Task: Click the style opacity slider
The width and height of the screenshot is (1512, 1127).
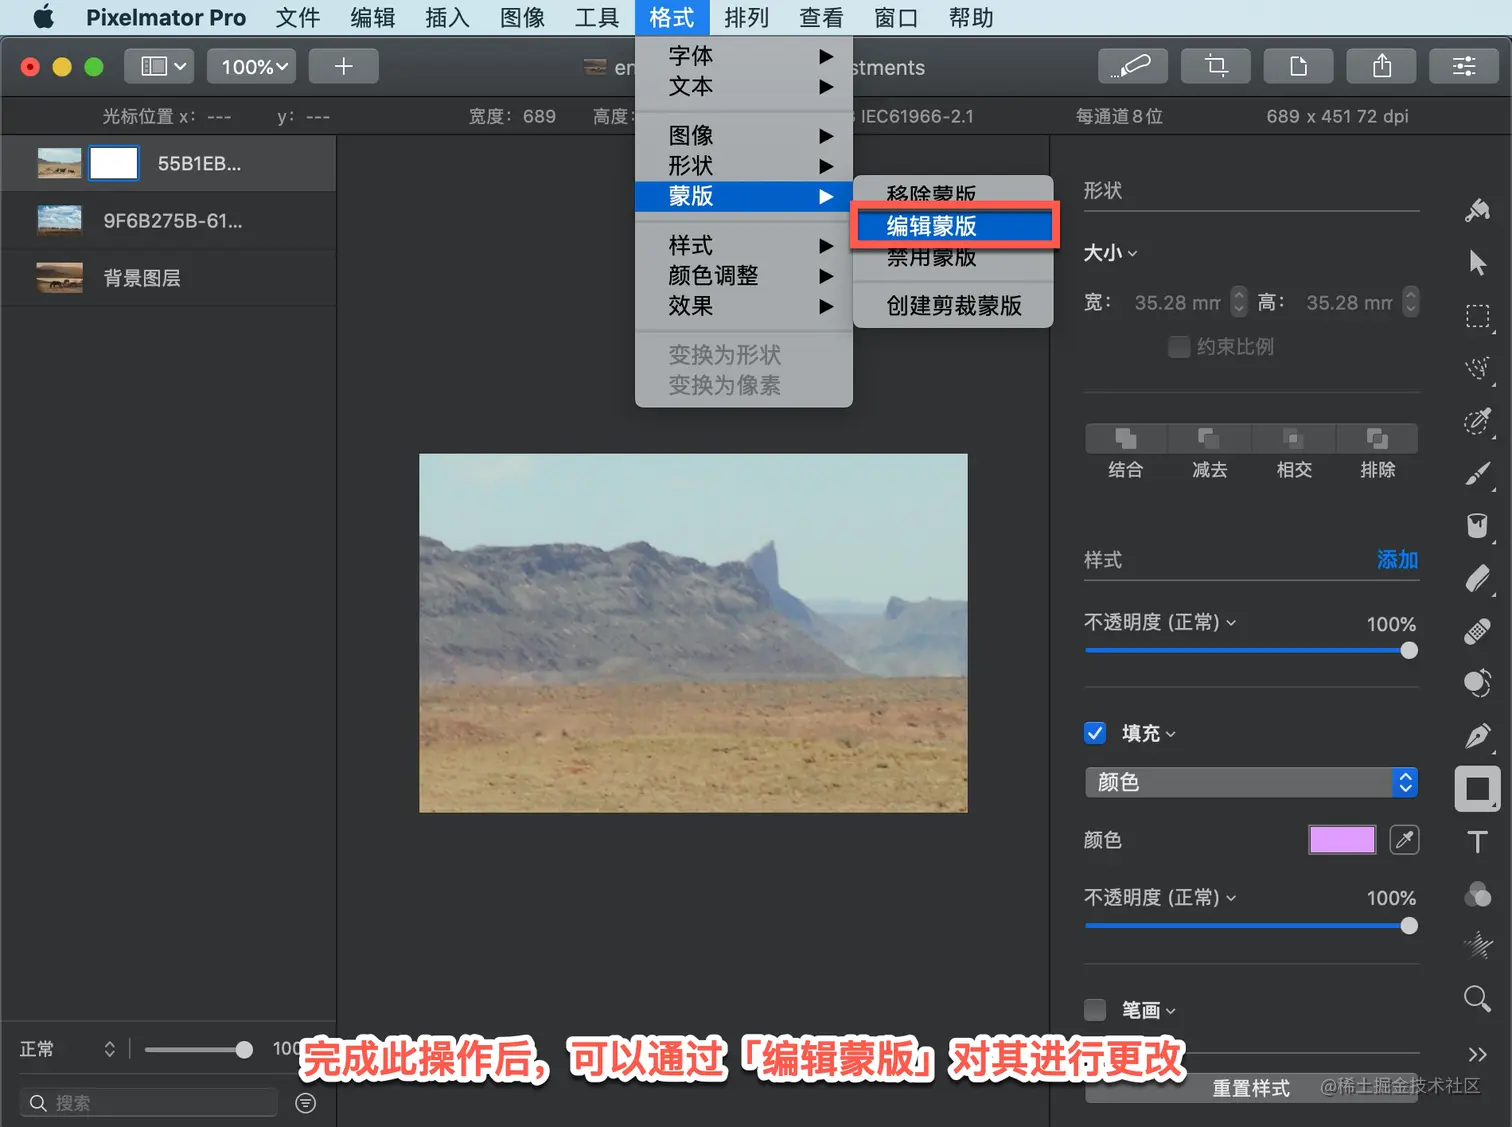Action: (x=1251, y=651)
